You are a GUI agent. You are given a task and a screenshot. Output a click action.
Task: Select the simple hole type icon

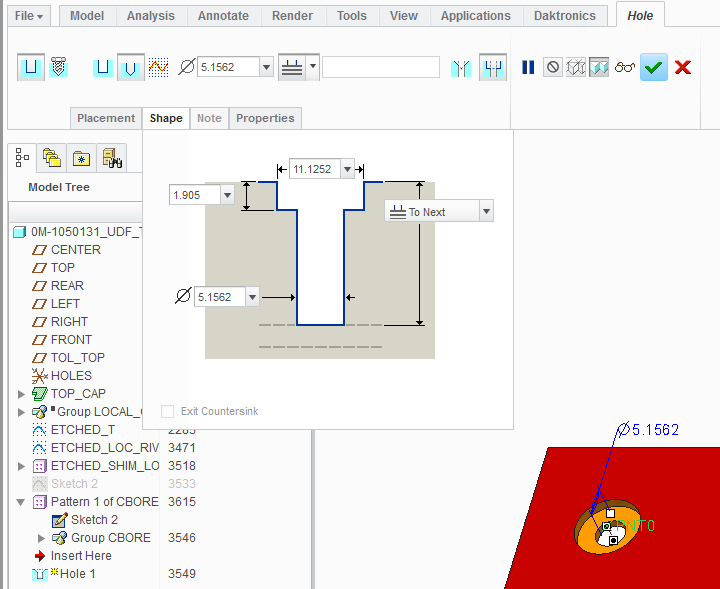(x=31, y=67)
